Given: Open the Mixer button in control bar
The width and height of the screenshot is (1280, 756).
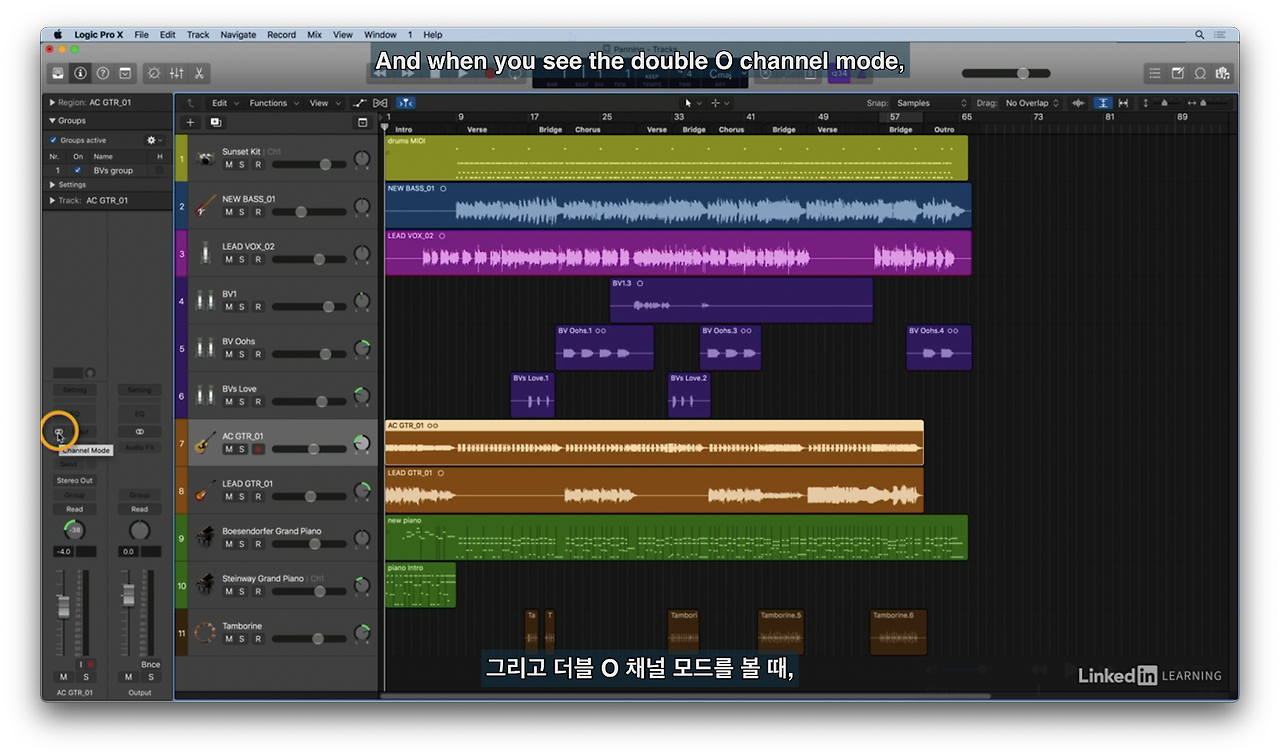Looking at the screenshot, I should point(177,73).
